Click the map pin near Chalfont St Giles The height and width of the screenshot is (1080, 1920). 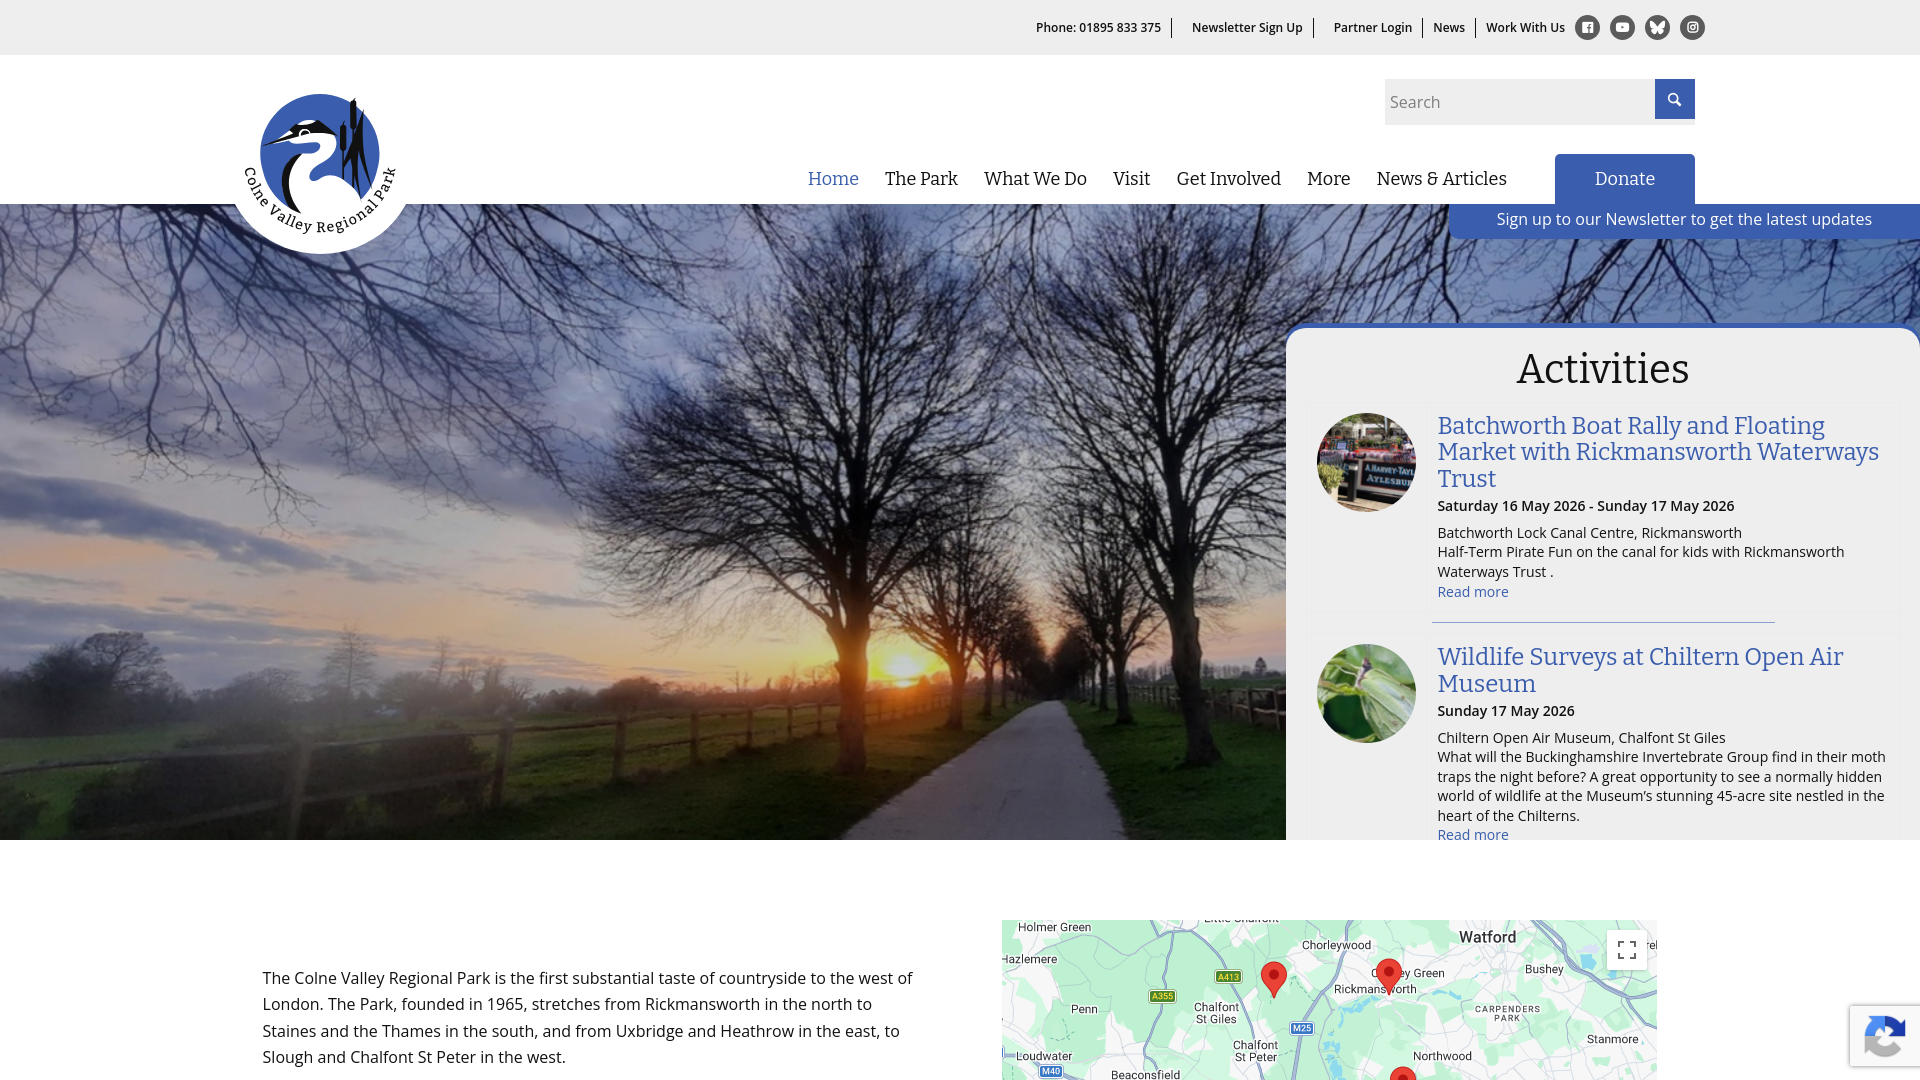(x=1273, y=979)
